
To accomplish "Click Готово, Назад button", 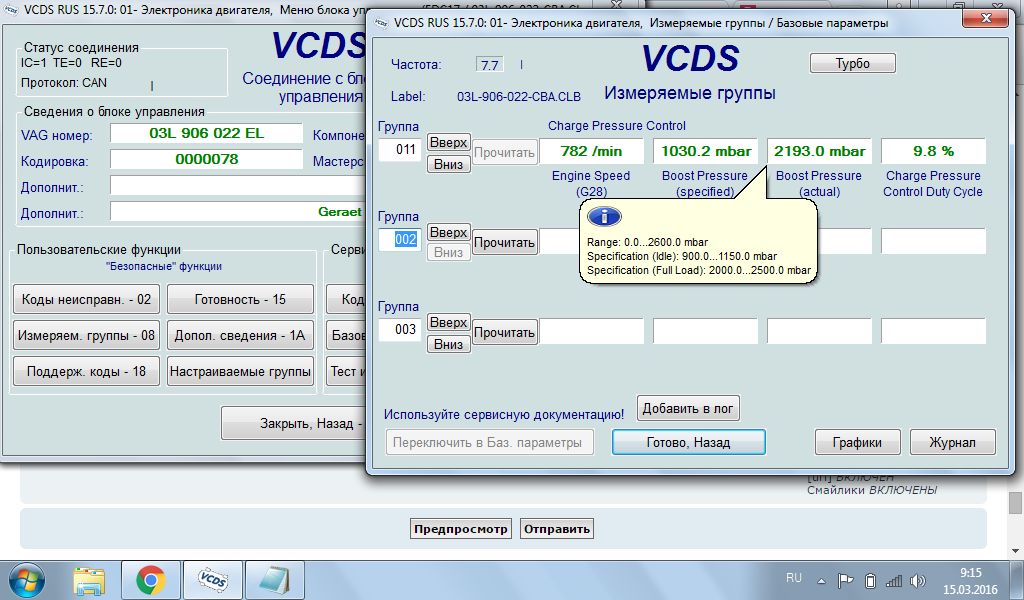I will point(688,442).
